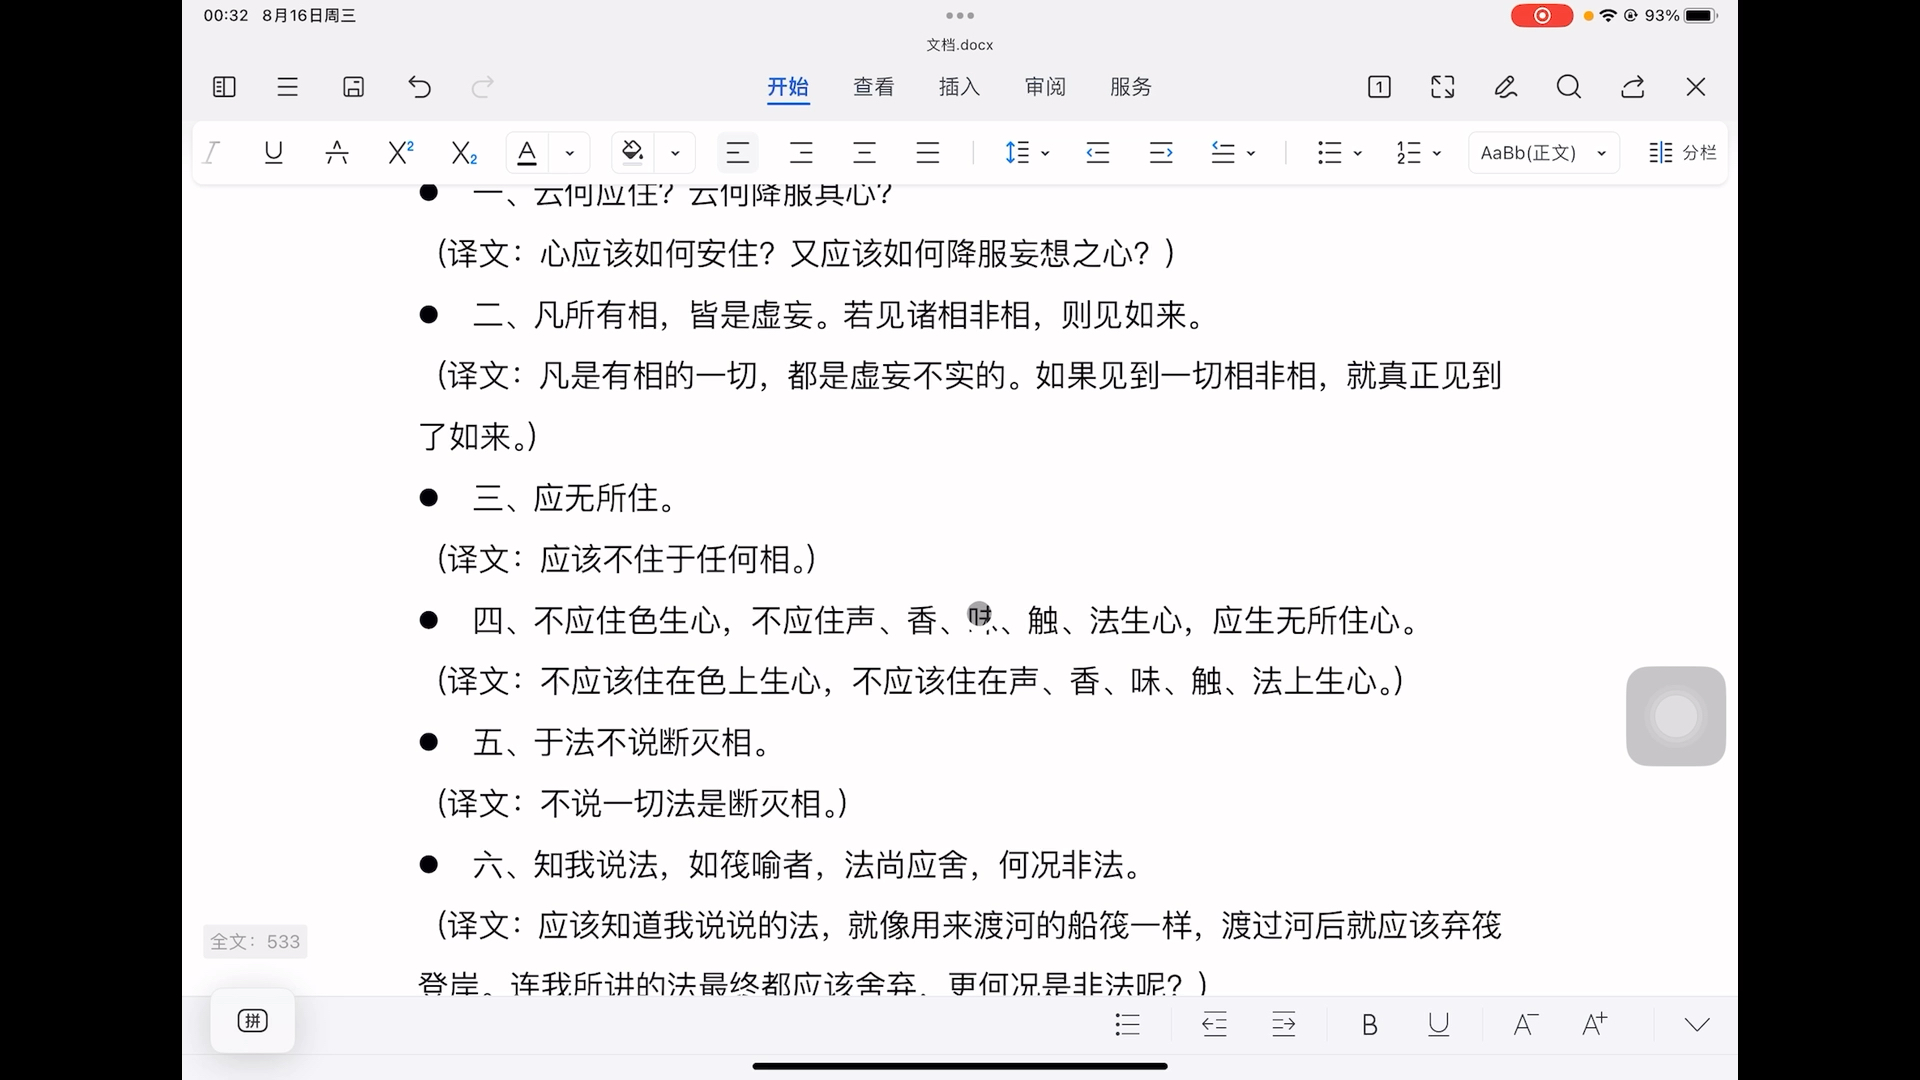Click the 文档.docx title

(960, 44)
